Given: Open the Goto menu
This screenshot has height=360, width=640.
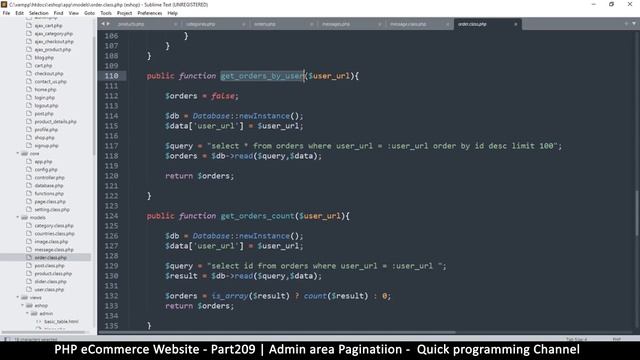Looking at the screenshot, I should pos(89,13).
